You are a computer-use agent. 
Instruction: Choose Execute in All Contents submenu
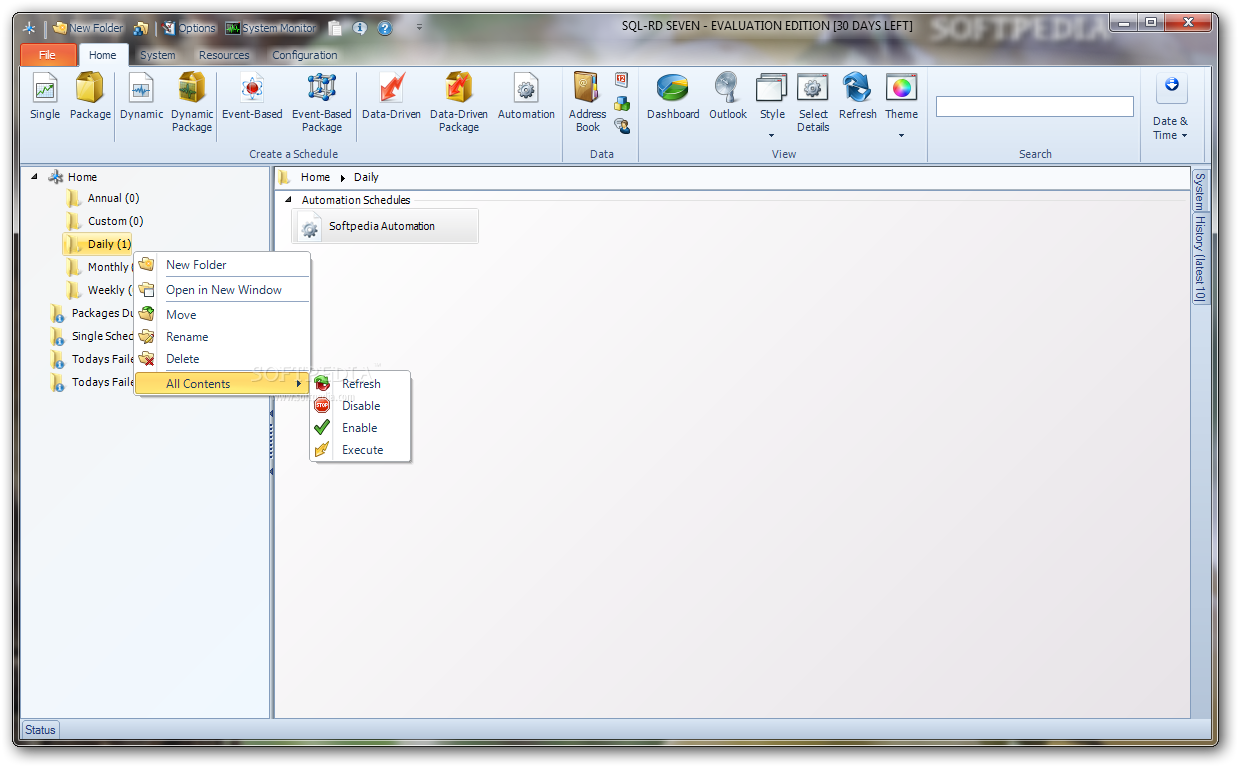click(360, 450)
